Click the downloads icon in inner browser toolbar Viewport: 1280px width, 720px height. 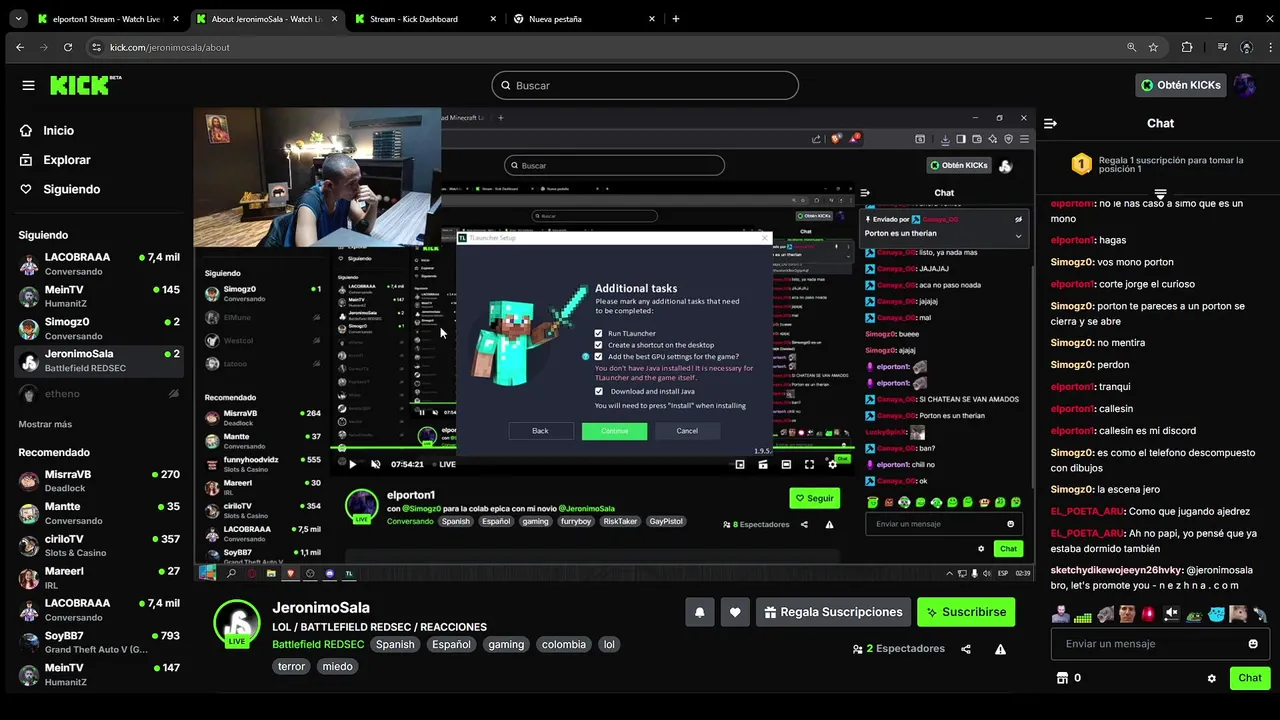(945, 139)
